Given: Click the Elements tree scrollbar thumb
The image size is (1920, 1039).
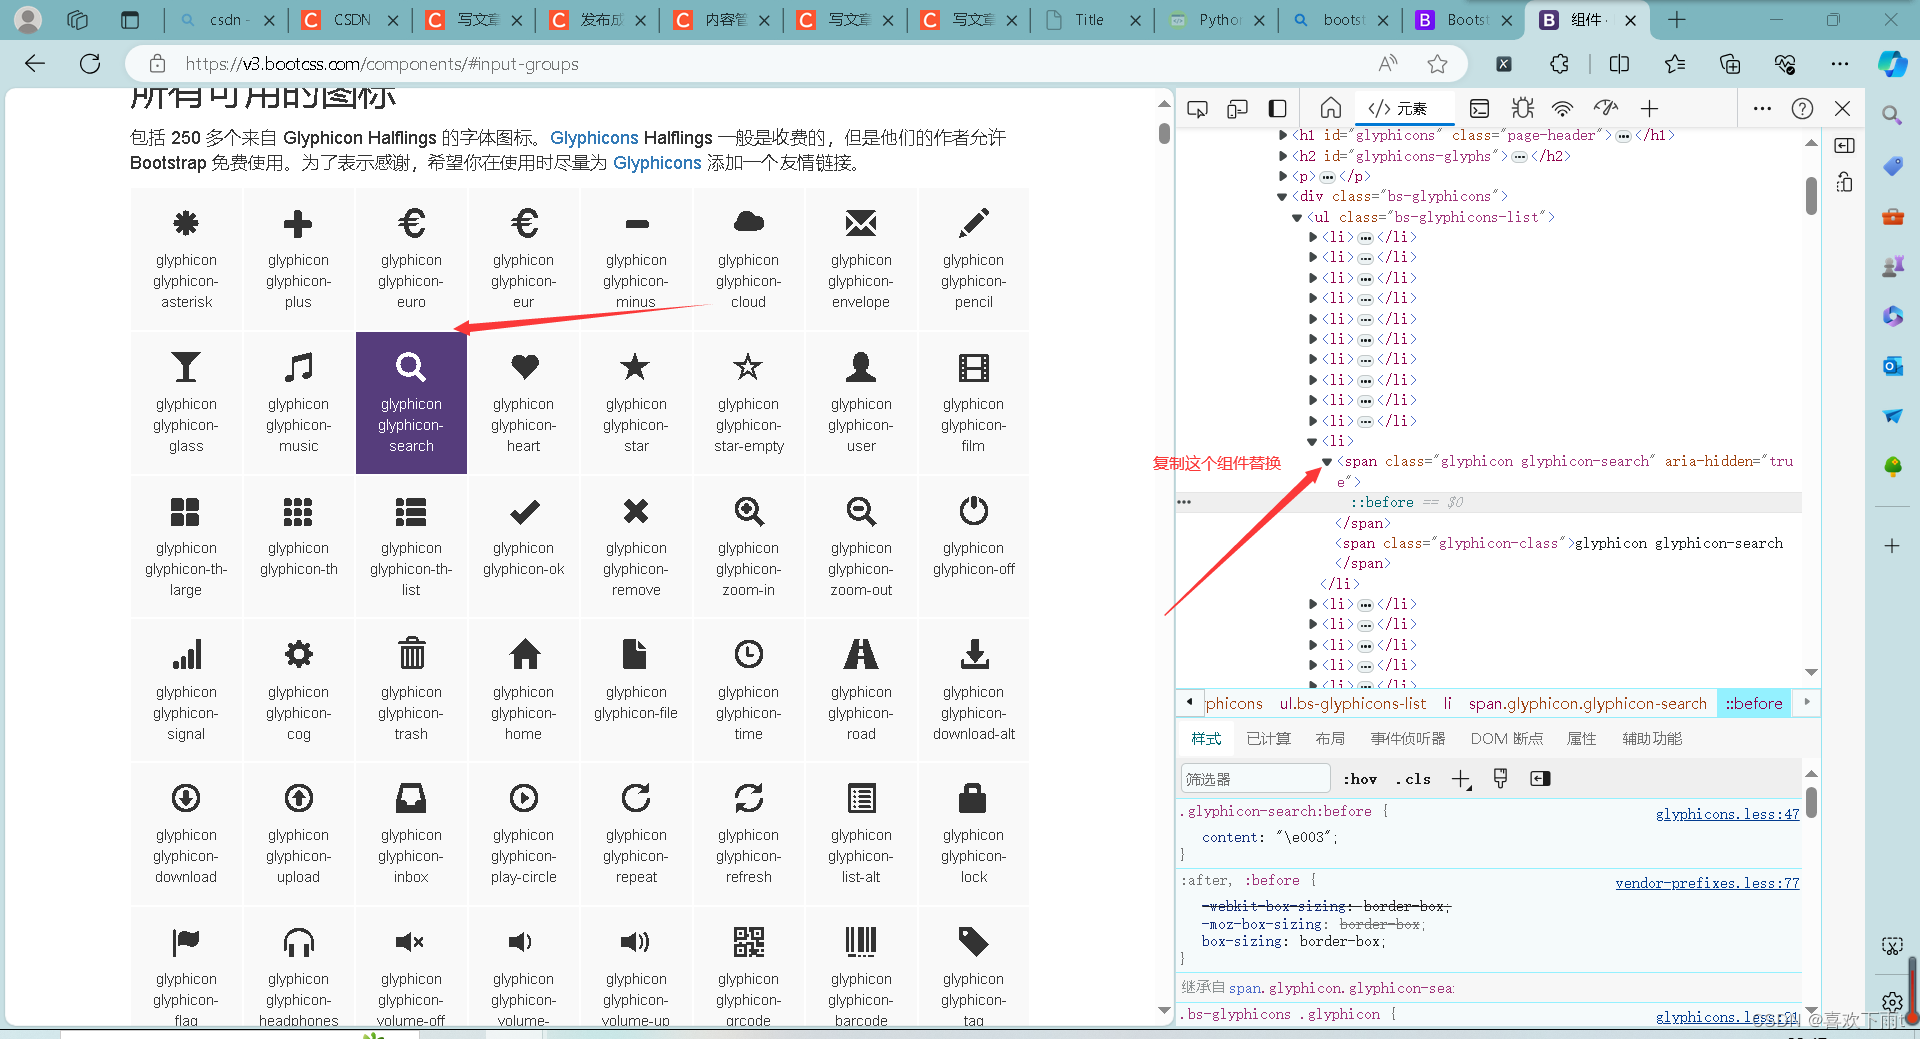Looking at the screenshot, I should coord(1811,195).
